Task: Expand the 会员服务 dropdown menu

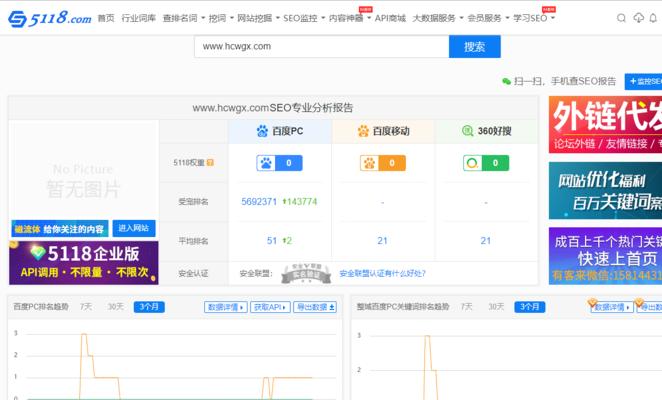Action: point(488,18)
